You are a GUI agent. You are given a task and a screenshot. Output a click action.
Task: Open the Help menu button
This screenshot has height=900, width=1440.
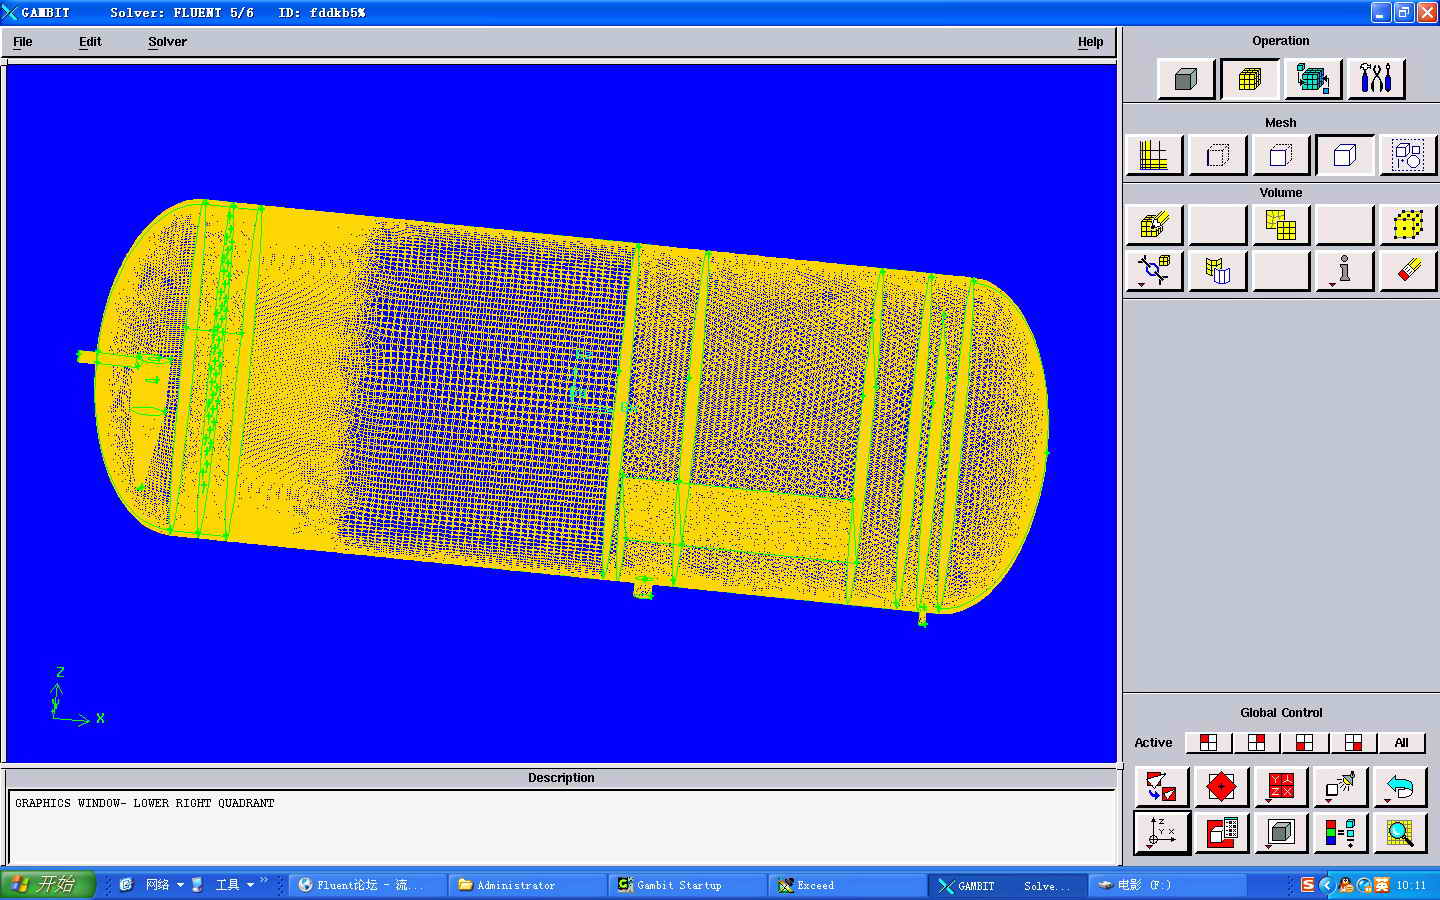1090,42
